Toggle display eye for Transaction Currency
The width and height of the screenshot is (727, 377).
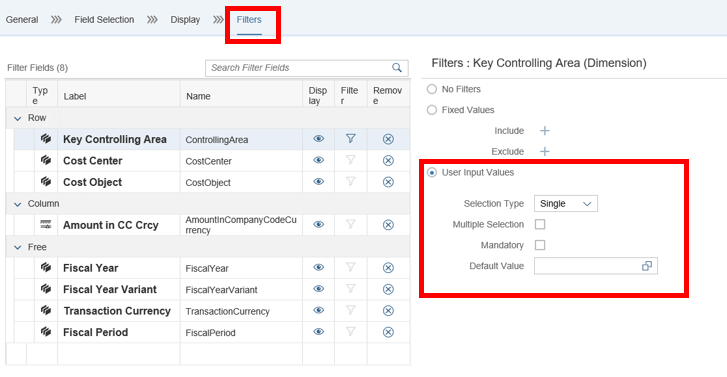pos(319,310)
